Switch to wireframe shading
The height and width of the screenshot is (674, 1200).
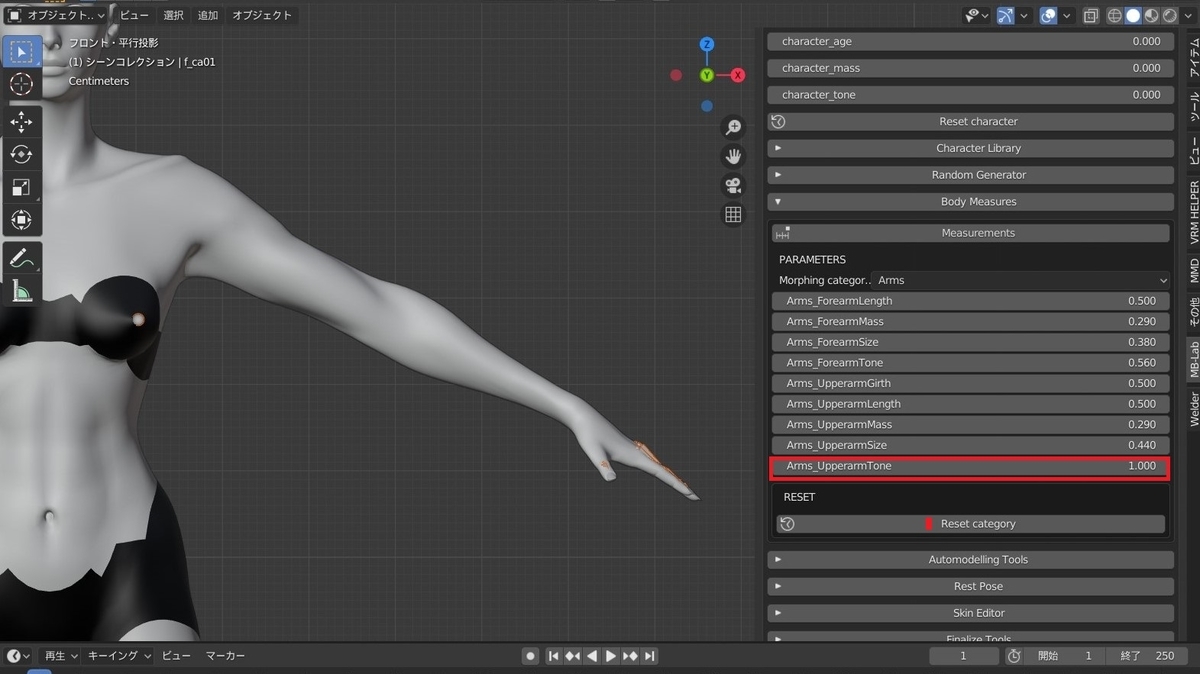tap(1114, 15)
